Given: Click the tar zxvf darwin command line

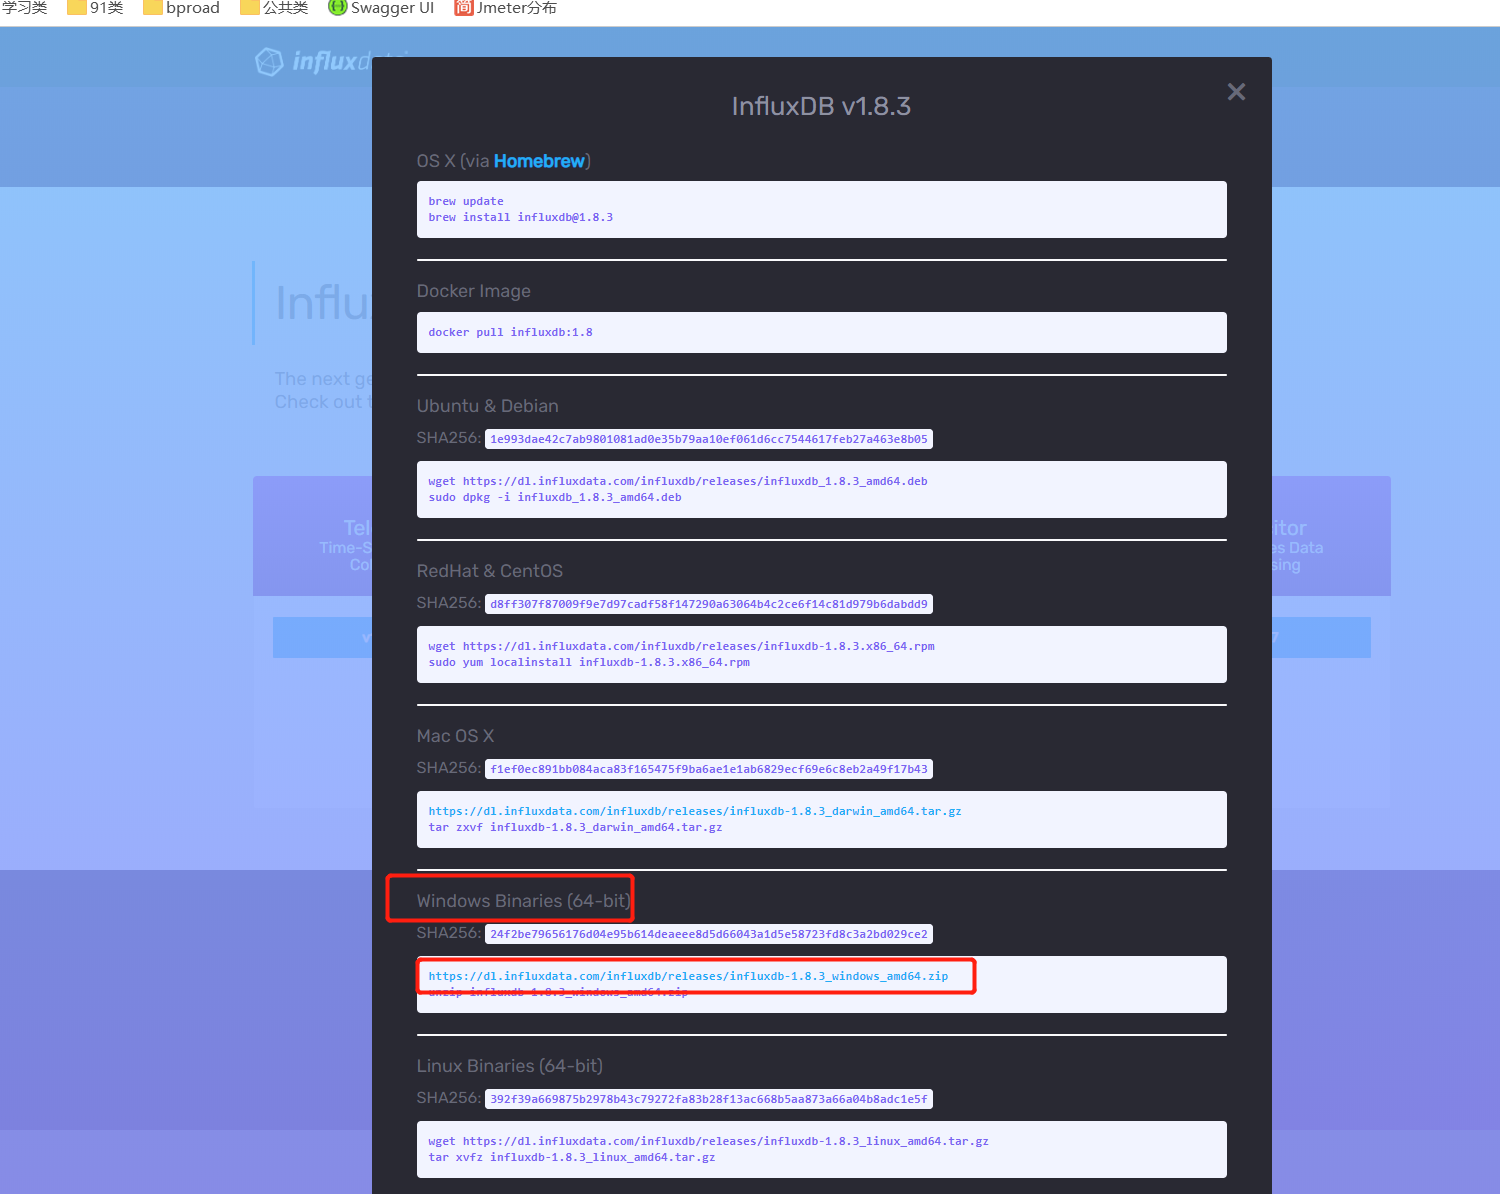Looking at the screenshot, I should (x=575, y=827).
